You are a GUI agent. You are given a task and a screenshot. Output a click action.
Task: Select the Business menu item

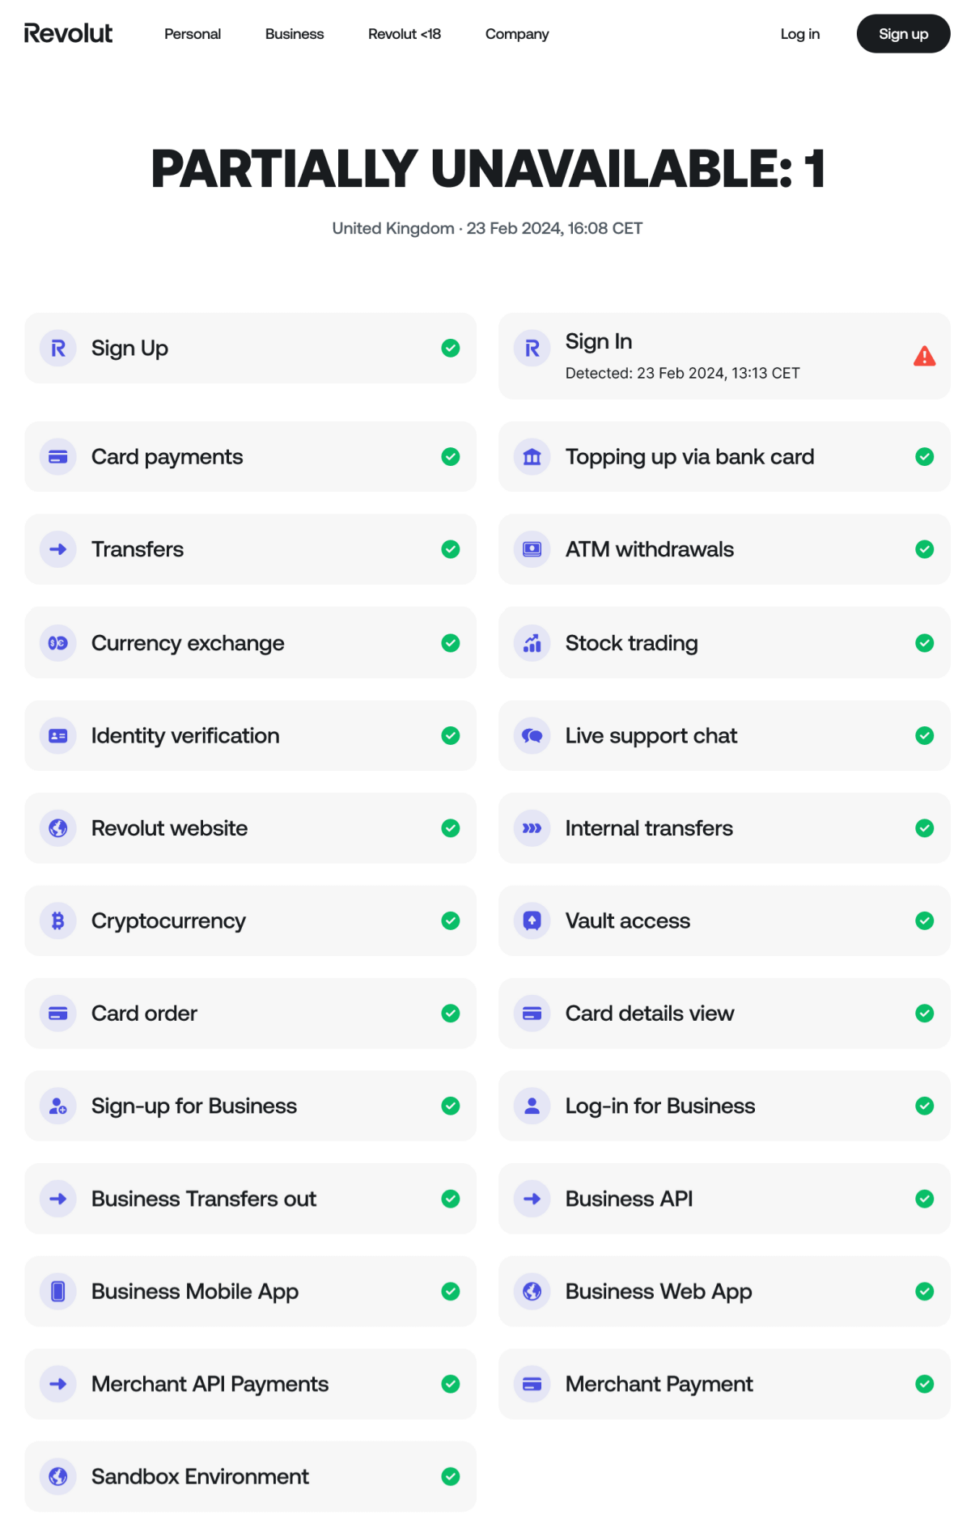coord(294,33)
